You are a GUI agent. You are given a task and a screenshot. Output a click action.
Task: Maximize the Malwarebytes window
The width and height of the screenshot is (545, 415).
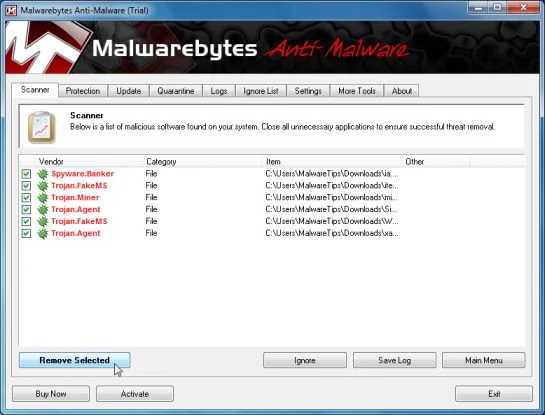[497, 8]
